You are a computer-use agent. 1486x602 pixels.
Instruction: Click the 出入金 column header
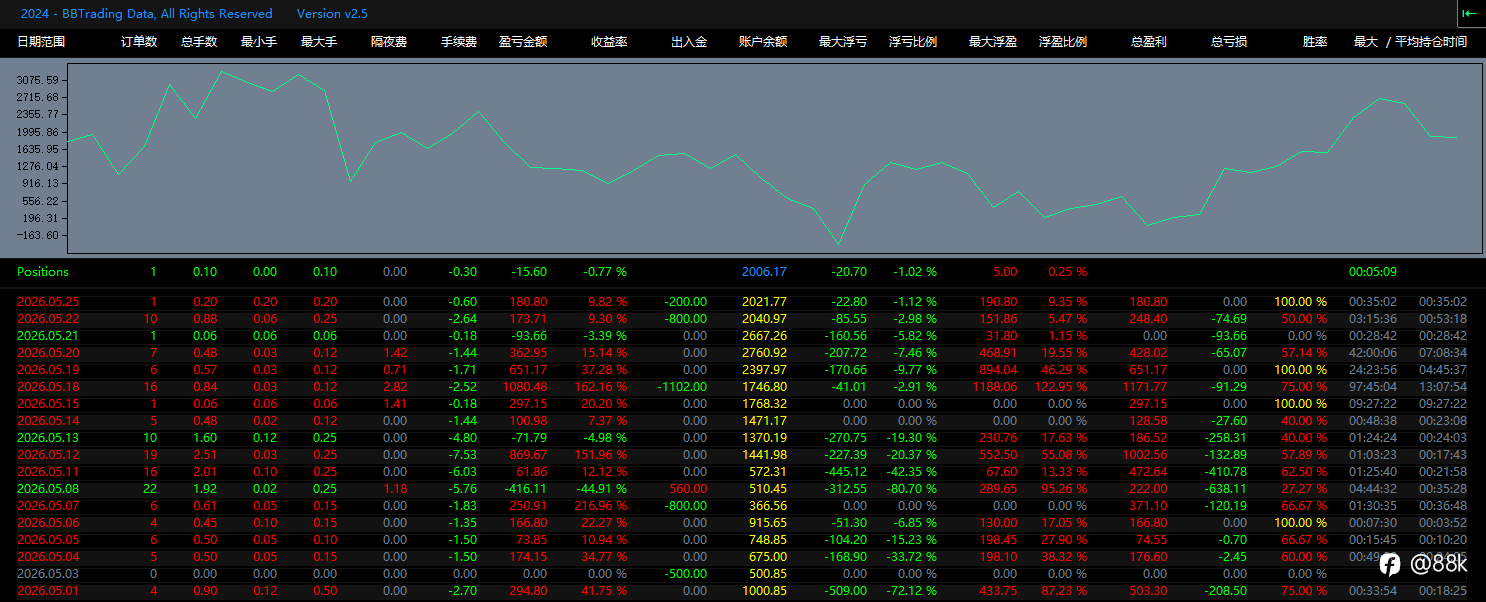(689, 42)
